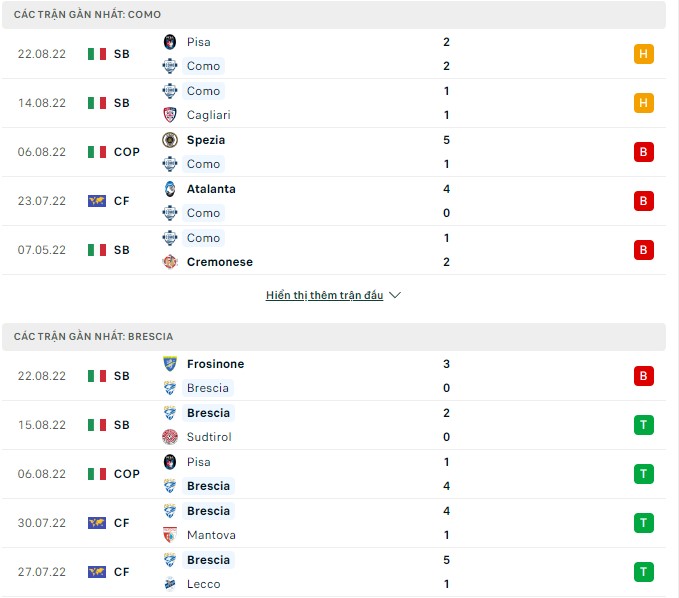The height and width of the screenshot is (598, 679).
Task: Click the orange H badge for Pisa match
Action: click(644, 54)
